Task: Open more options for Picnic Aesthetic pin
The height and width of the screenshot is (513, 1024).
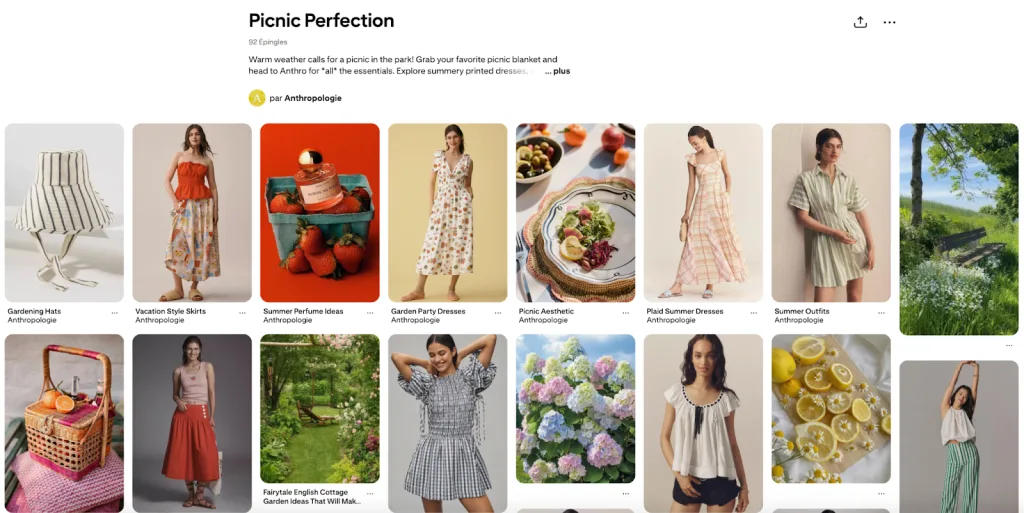Action: (x=626, y=312)
